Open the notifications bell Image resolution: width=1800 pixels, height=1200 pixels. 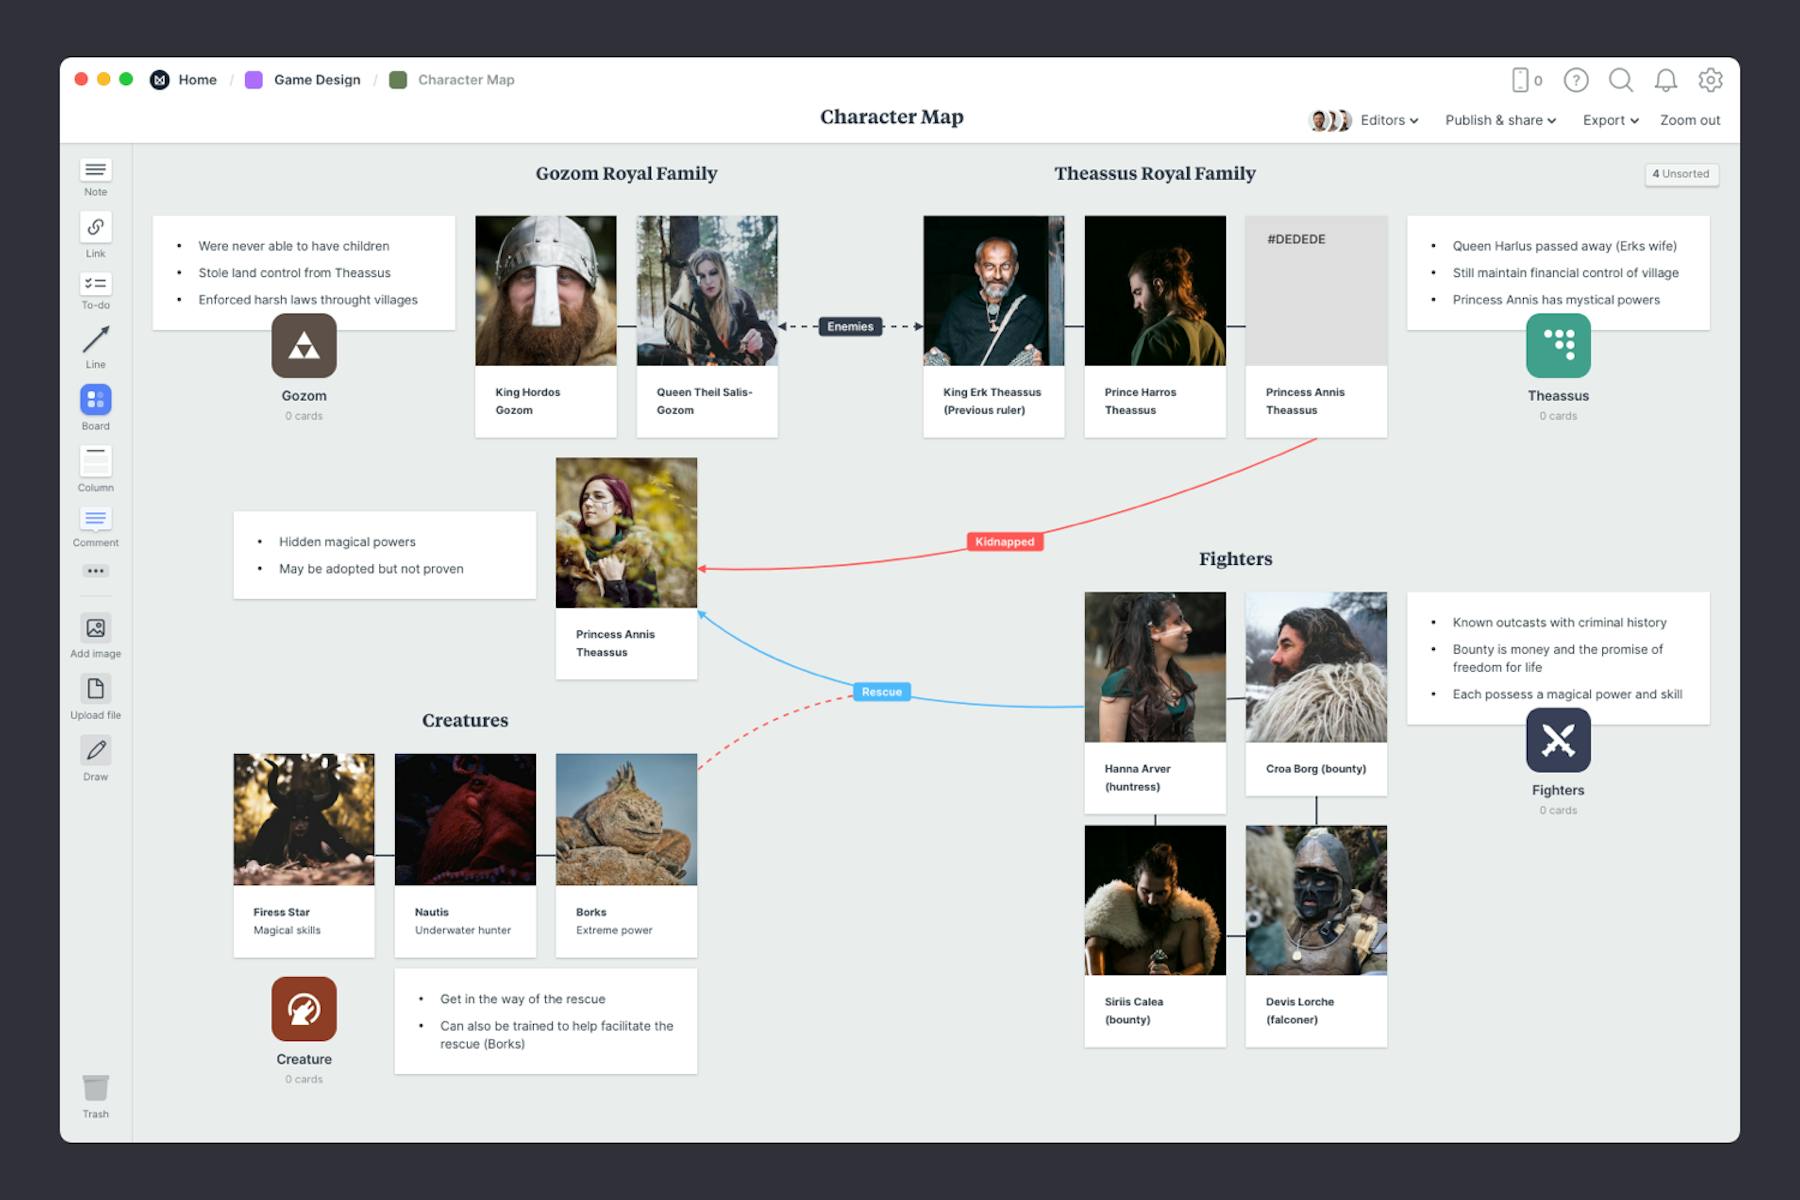point(1667,80)
